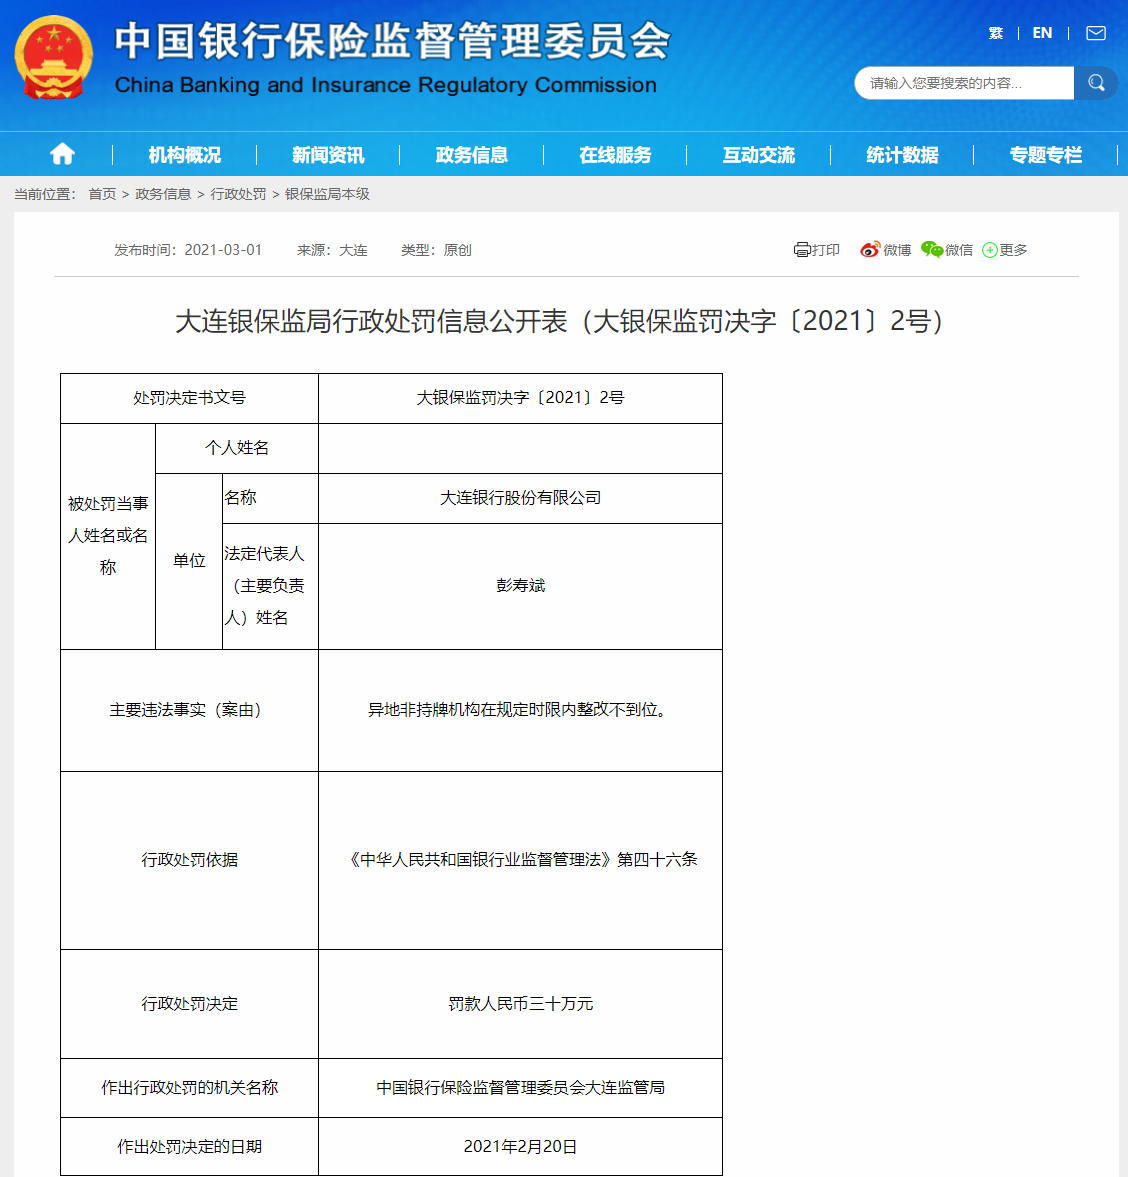Click the 单位 label cell
Screen dimensions: 1128x1177
(189, 561)
